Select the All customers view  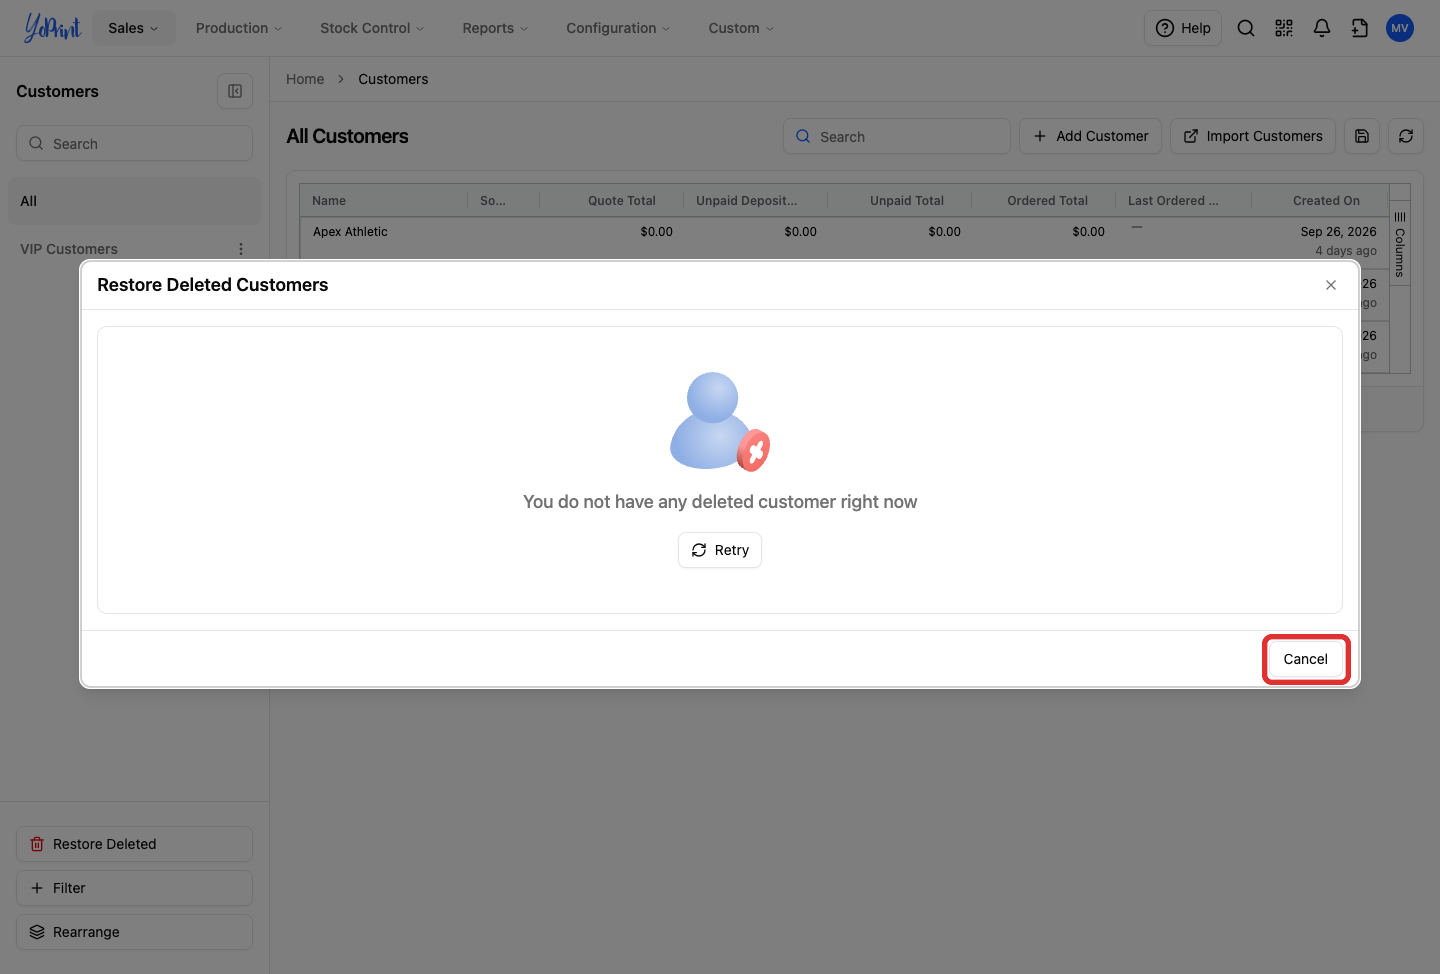tap(134, 201)
